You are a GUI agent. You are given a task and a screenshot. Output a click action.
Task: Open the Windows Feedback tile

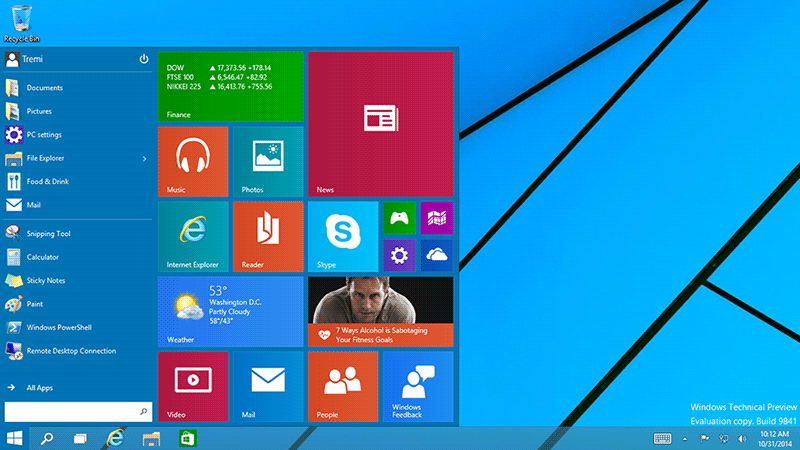click(418, 387)
